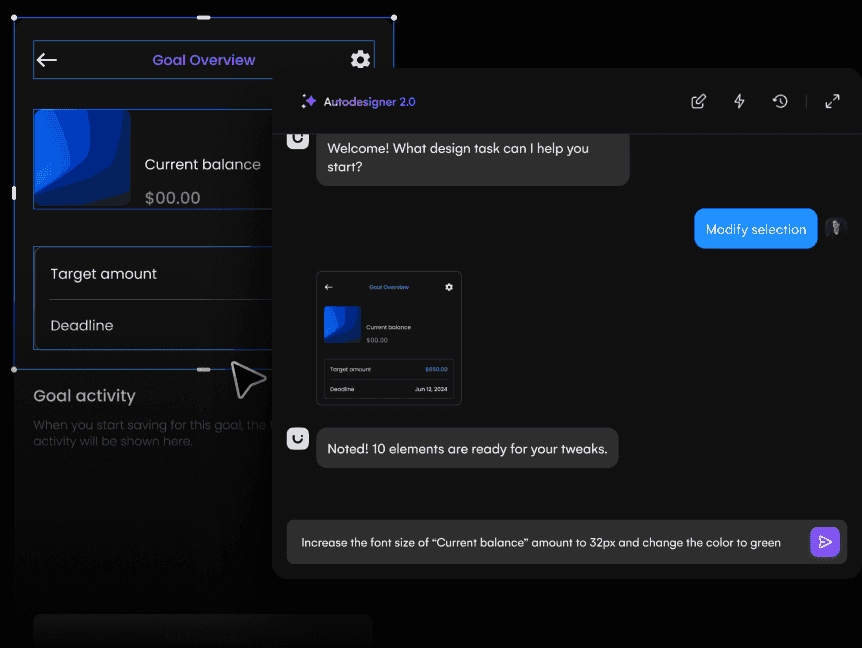Click the bot avatar next to the Welcome message
The height and width of the screenshot is (648, 862).
click(x=297, y=140)
